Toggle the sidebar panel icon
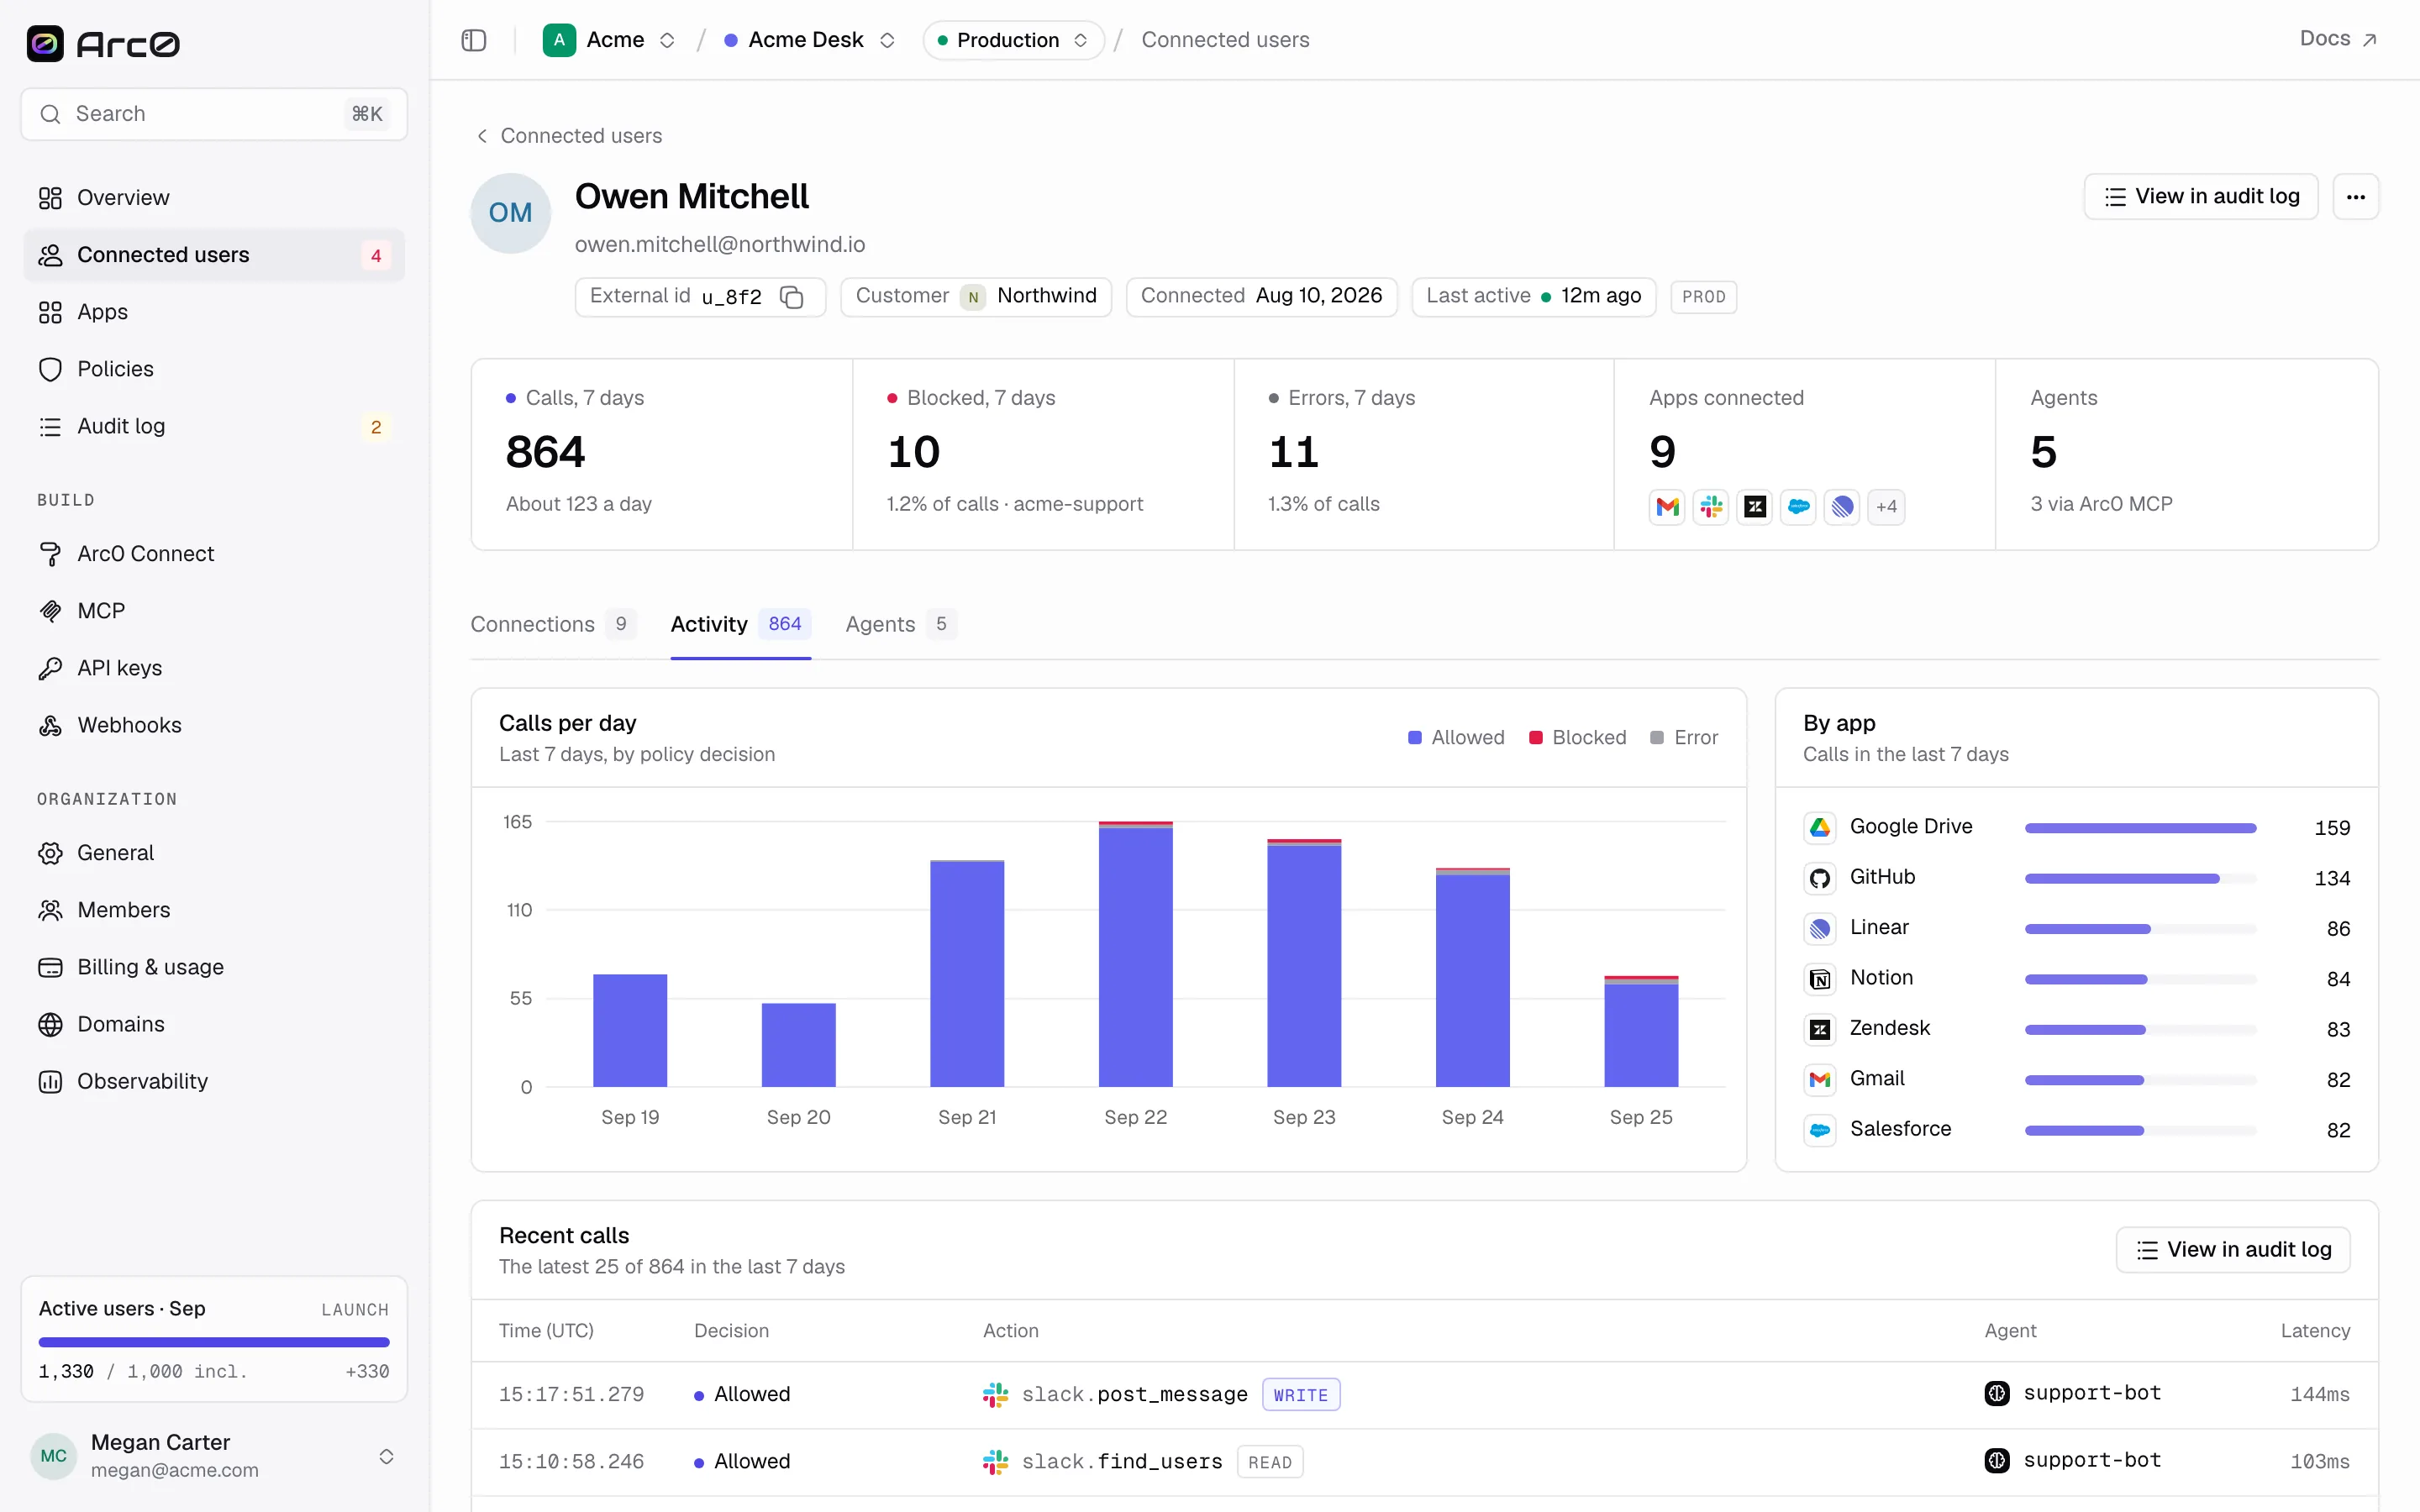Viewport: 2420px width, 1512px height. pyautogui.click(x=474, y=40)
